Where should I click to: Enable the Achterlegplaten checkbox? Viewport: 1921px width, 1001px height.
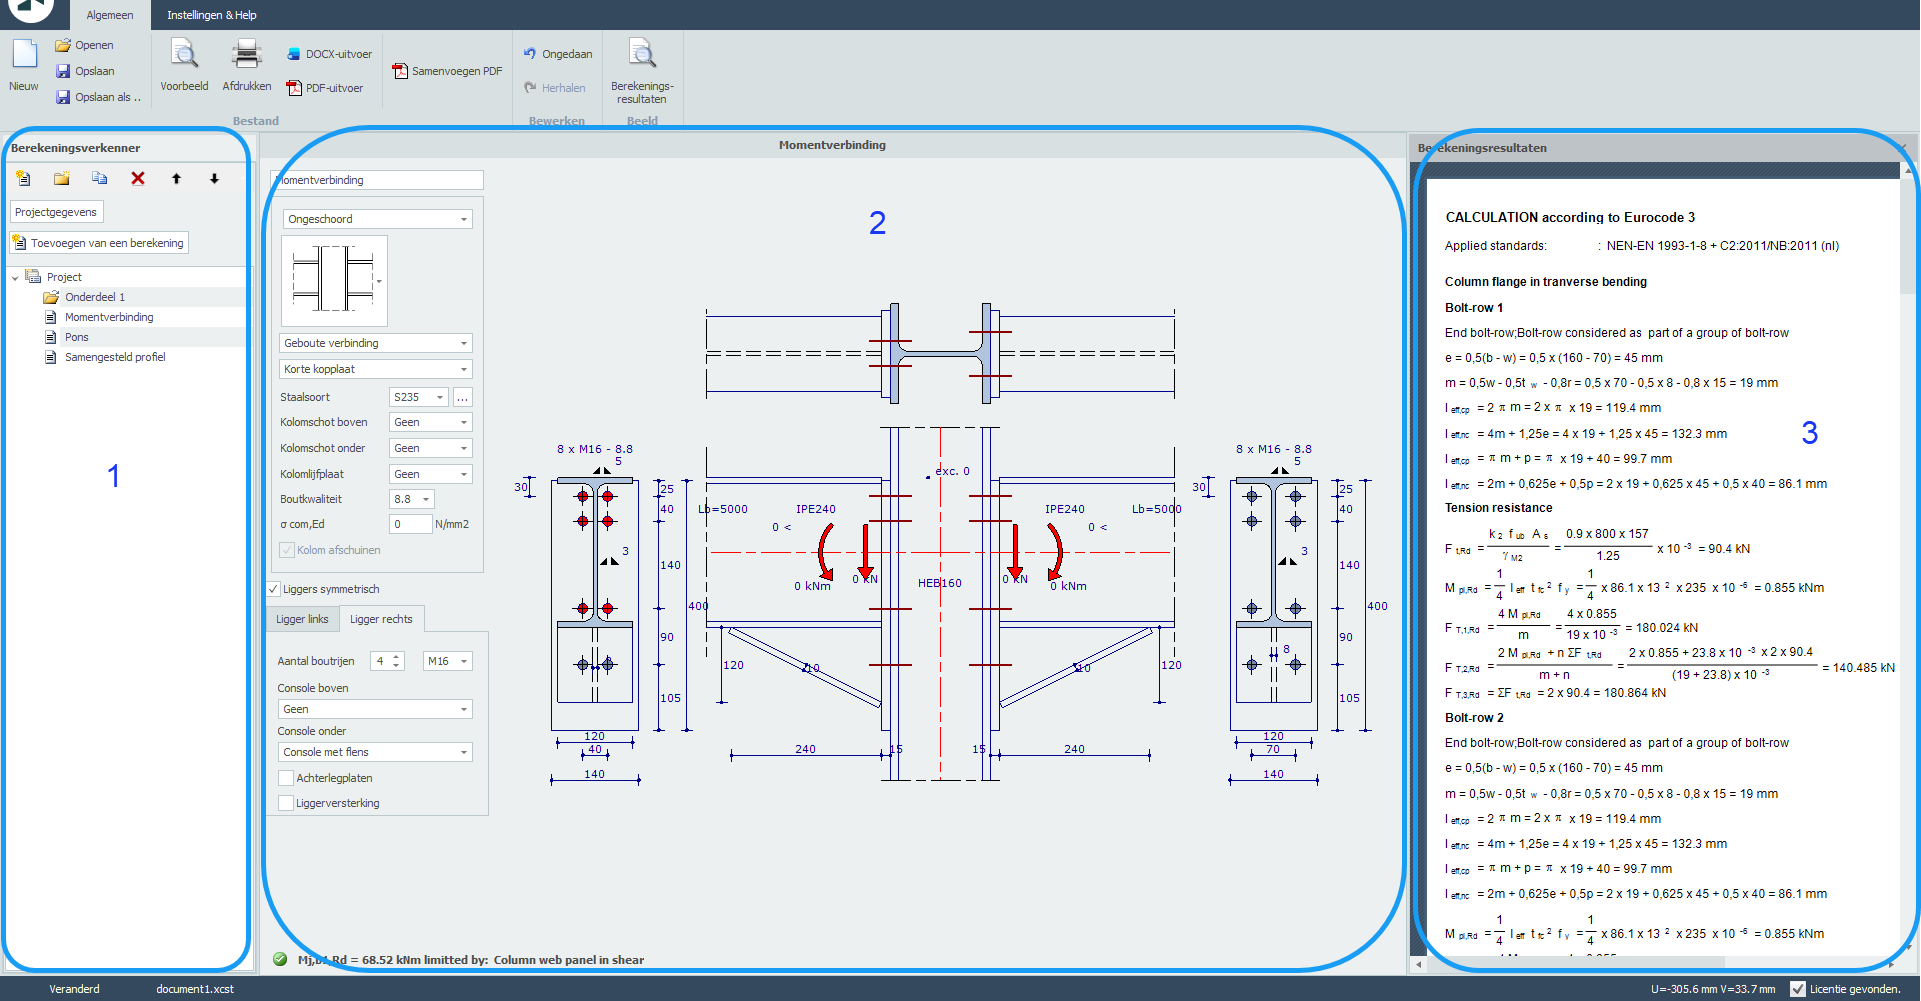coord(286,778)
